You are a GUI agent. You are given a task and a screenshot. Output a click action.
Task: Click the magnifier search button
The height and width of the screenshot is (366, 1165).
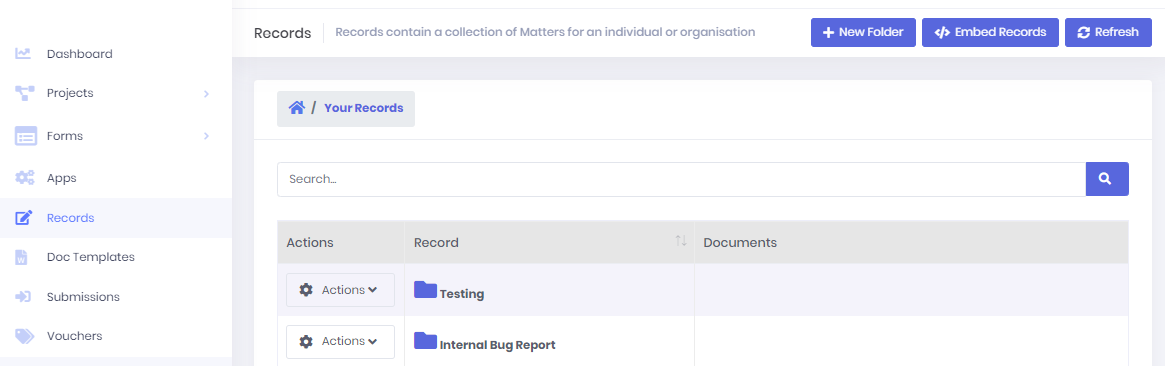pyautogui.click(x=1107, y=179)
